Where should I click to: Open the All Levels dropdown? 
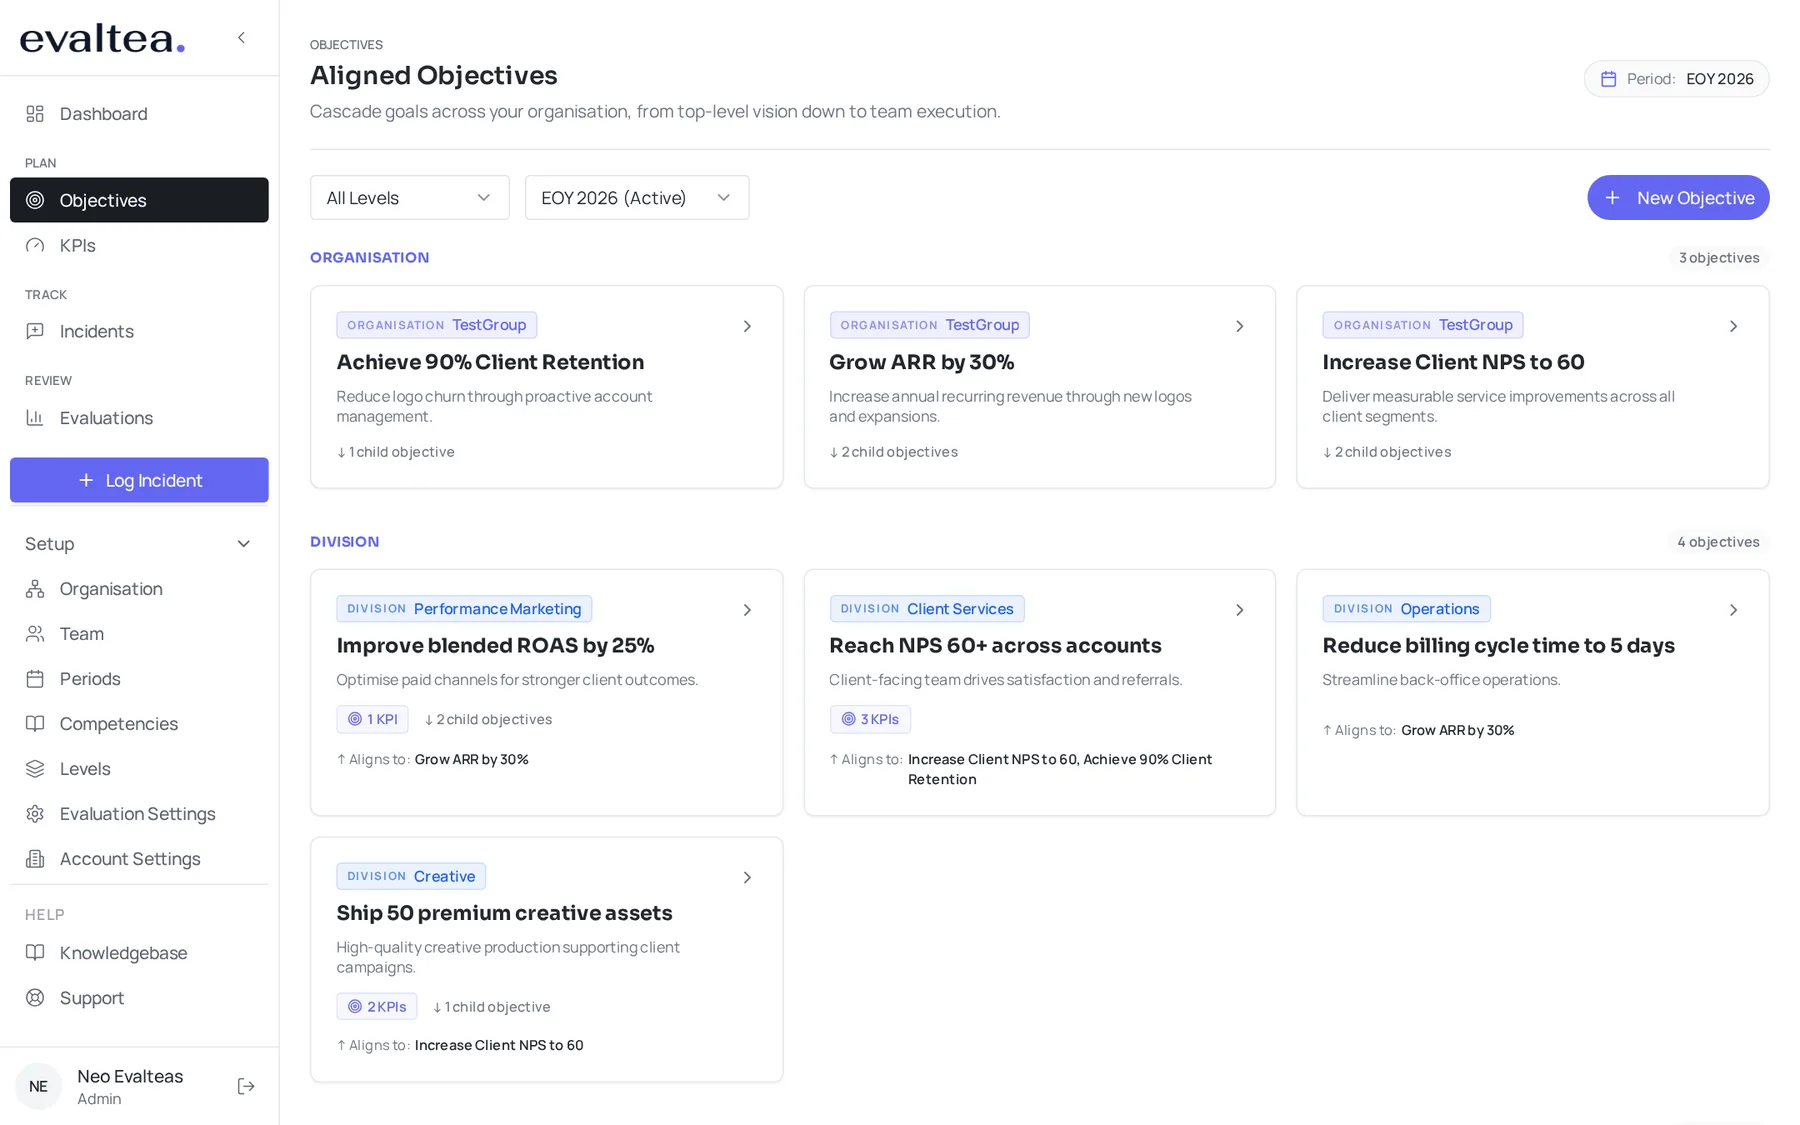coord(409,198)
